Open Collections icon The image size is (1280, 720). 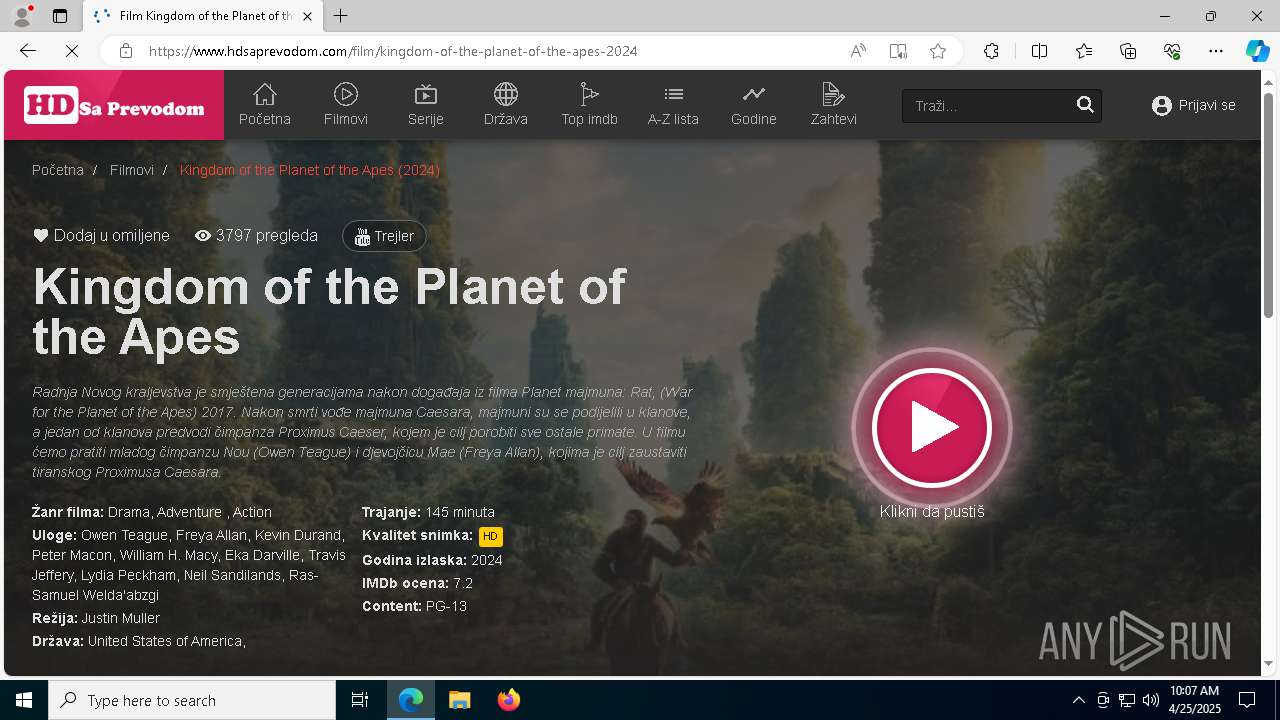point(1128,51)
